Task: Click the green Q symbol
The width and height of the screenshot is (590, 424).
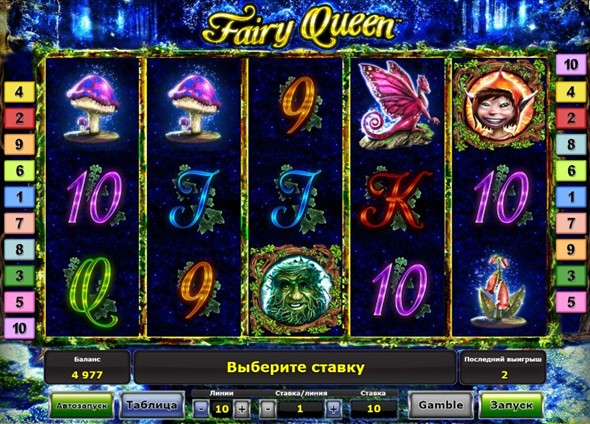Action: tap(93, 292)
